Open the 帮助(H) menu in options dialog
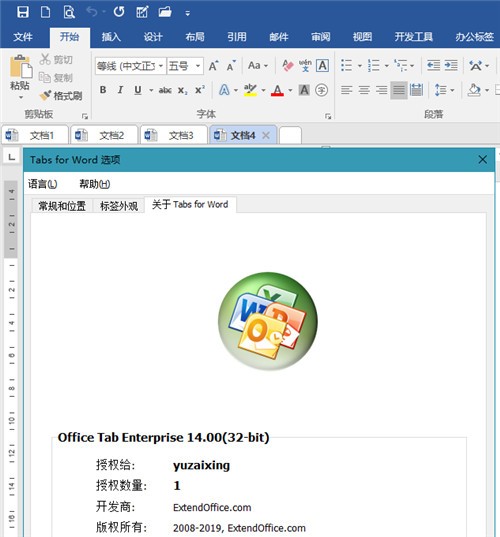 pos(95,184)
